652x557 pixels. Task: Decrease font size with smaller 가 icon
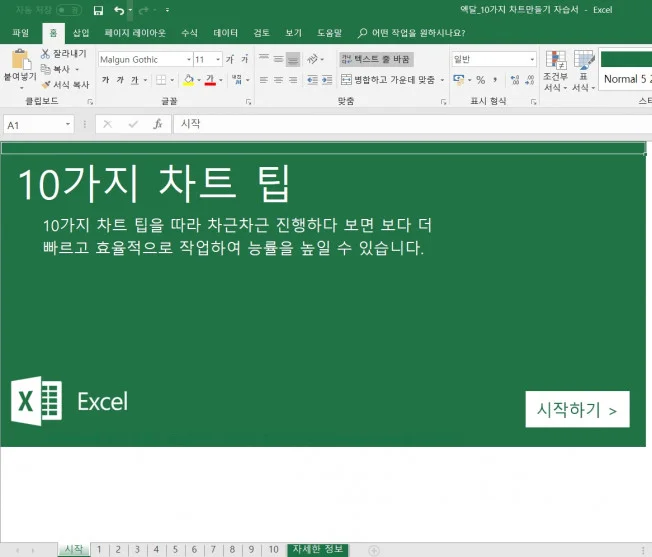point(244,59)
